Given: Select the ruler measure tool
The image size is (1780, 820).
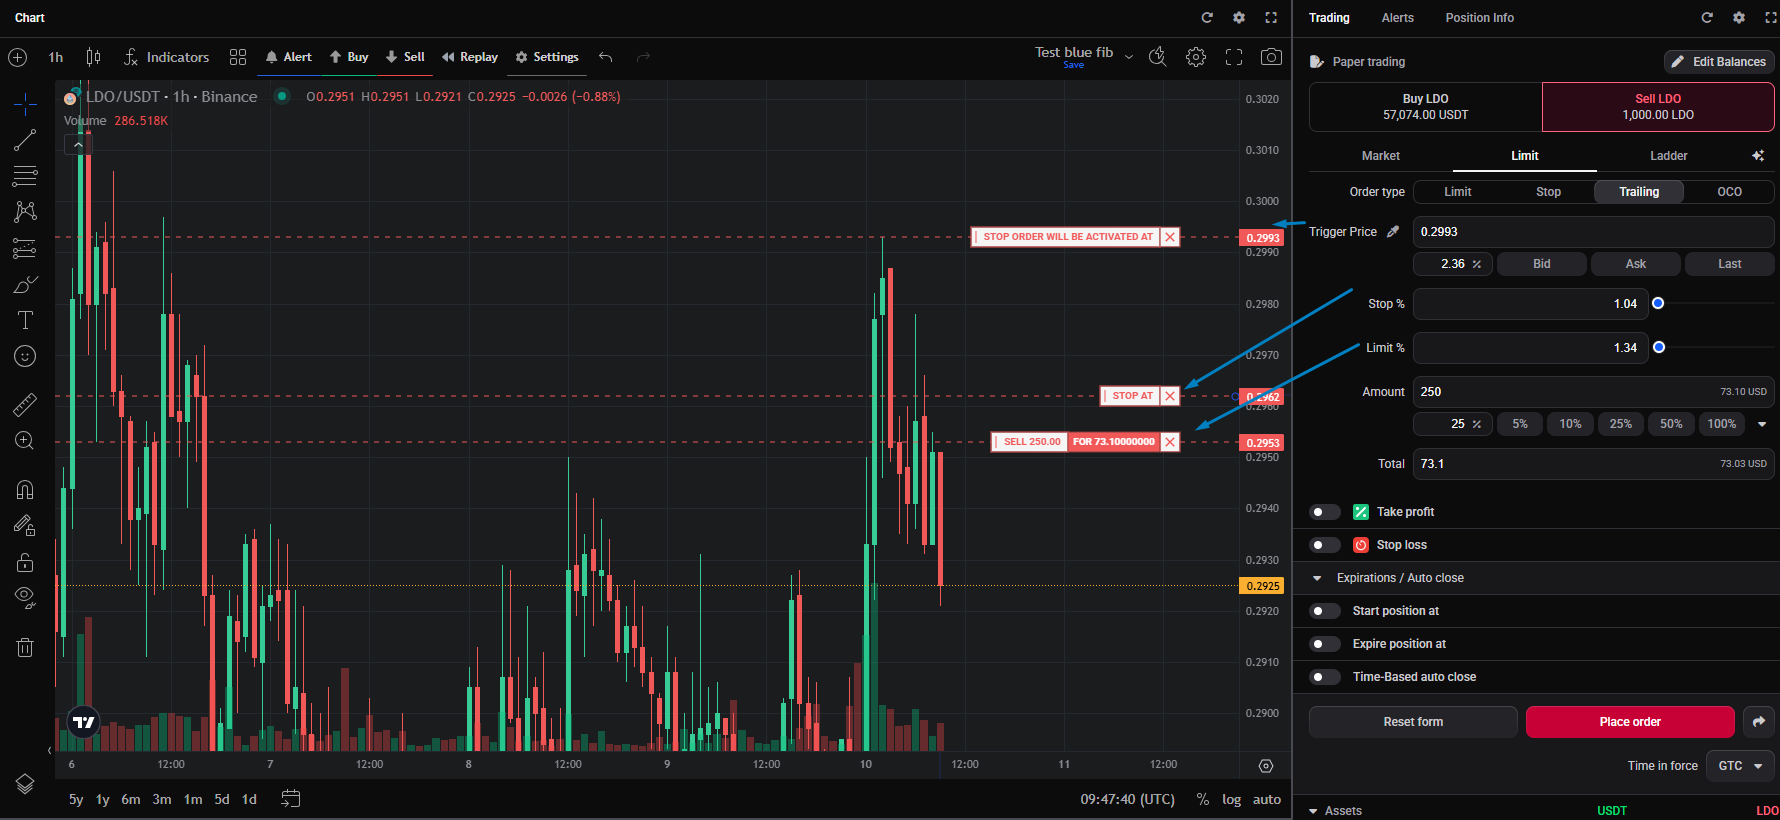Looking at the screenshot, I should (x=25, y=404).
